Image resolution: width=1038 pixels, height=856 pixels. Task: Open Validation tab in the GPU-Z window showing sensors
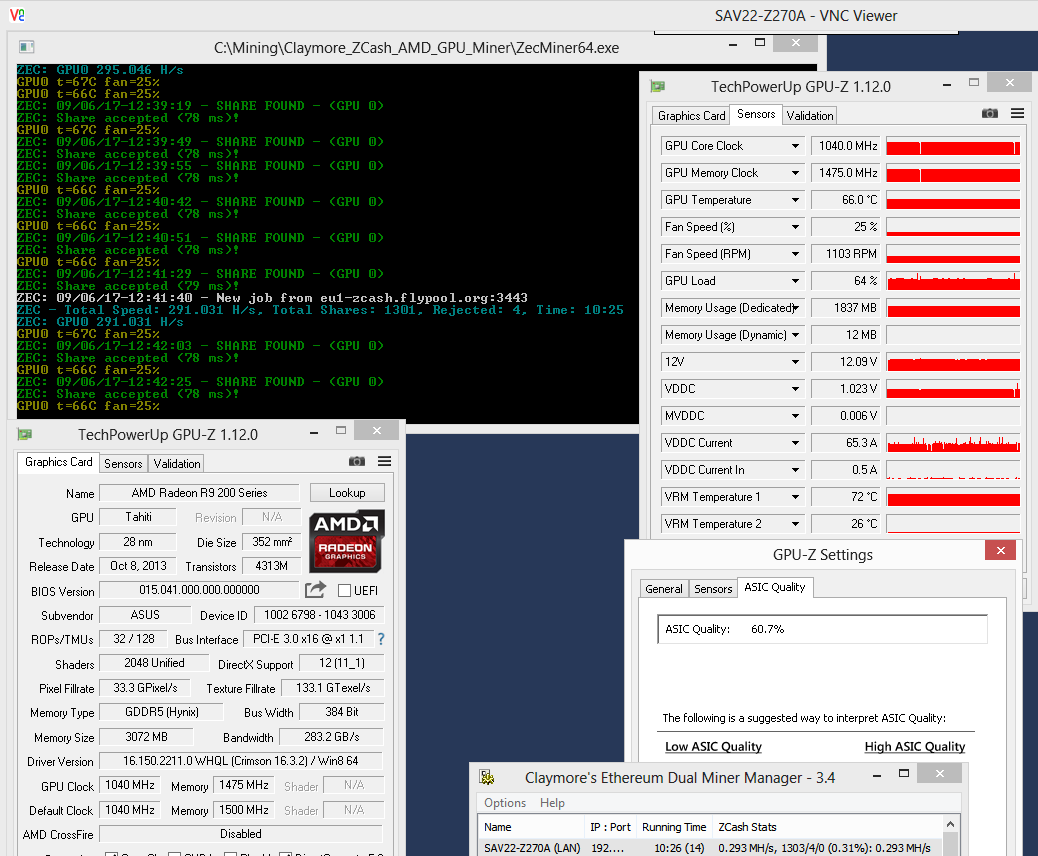coord(810,116)
